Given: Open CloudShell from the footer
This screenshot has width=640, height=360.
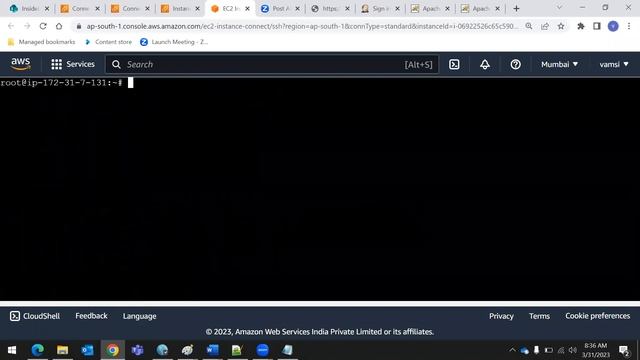Looking at the screenshot, I should (x=35, y=316).
